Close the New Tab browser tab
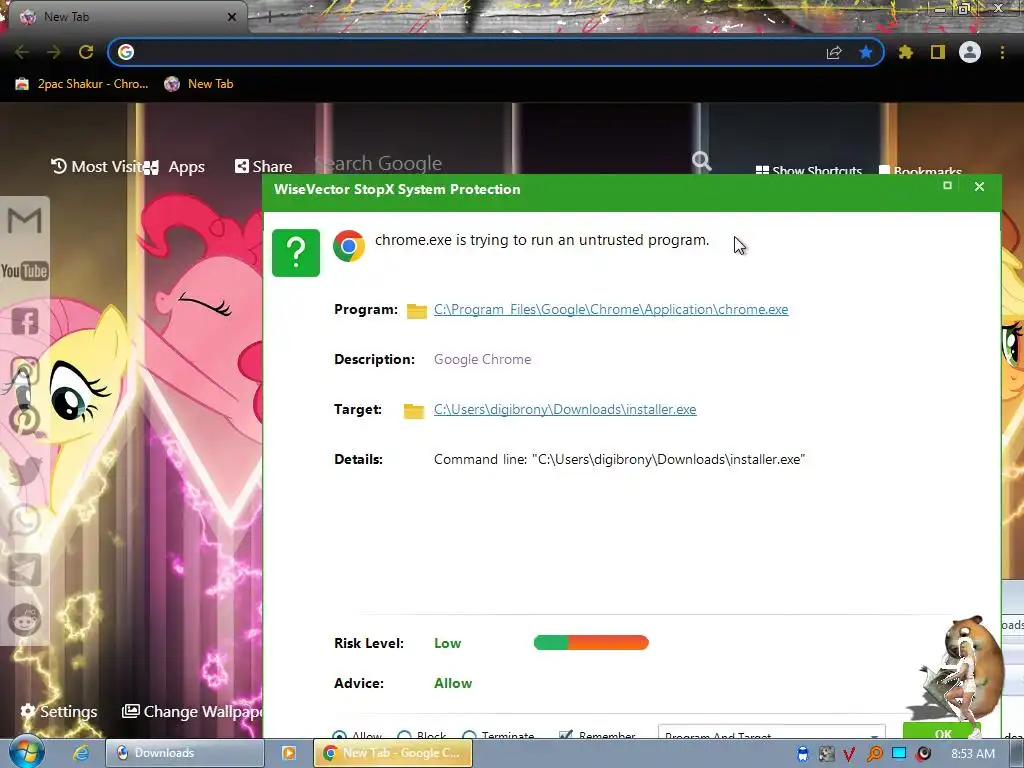Image resolution: width=1024 pixels, height=768 pixels. point(232,17)
